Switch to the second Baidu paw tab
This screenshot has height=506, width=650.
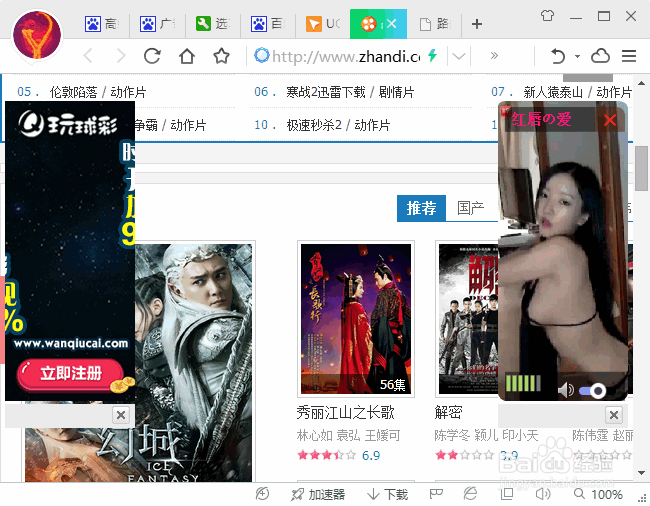point(157,24)
